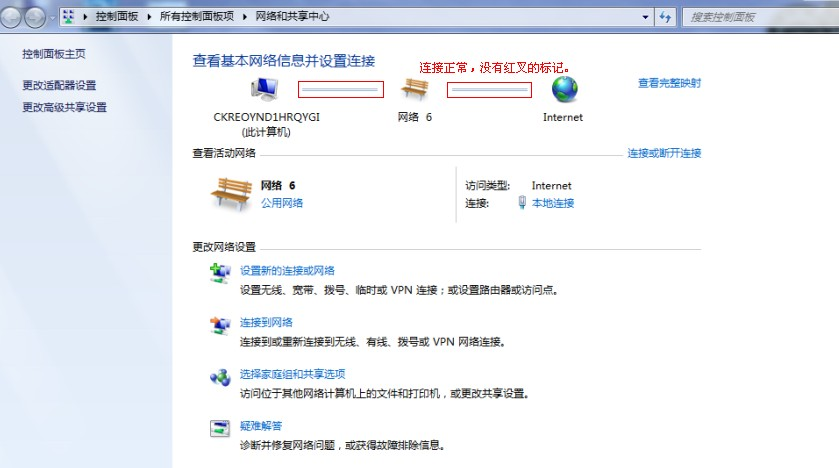Open the 本地连接 connection link

click(553, 203)
